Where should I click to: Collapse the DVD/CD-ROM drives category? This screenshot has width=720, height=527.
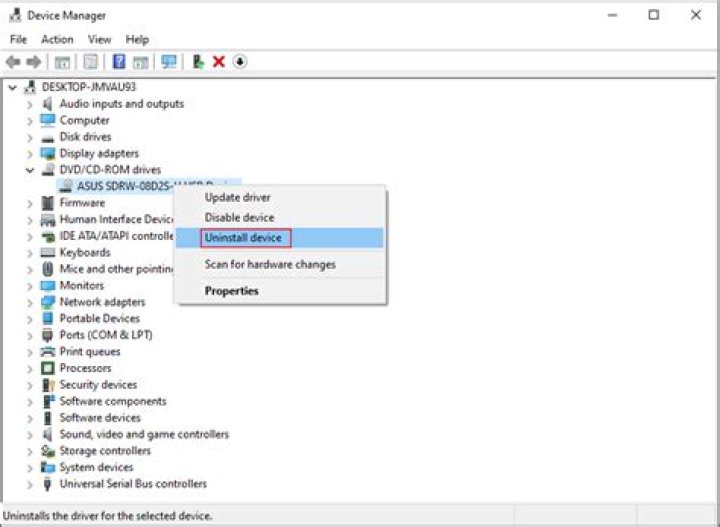[30, 170]
